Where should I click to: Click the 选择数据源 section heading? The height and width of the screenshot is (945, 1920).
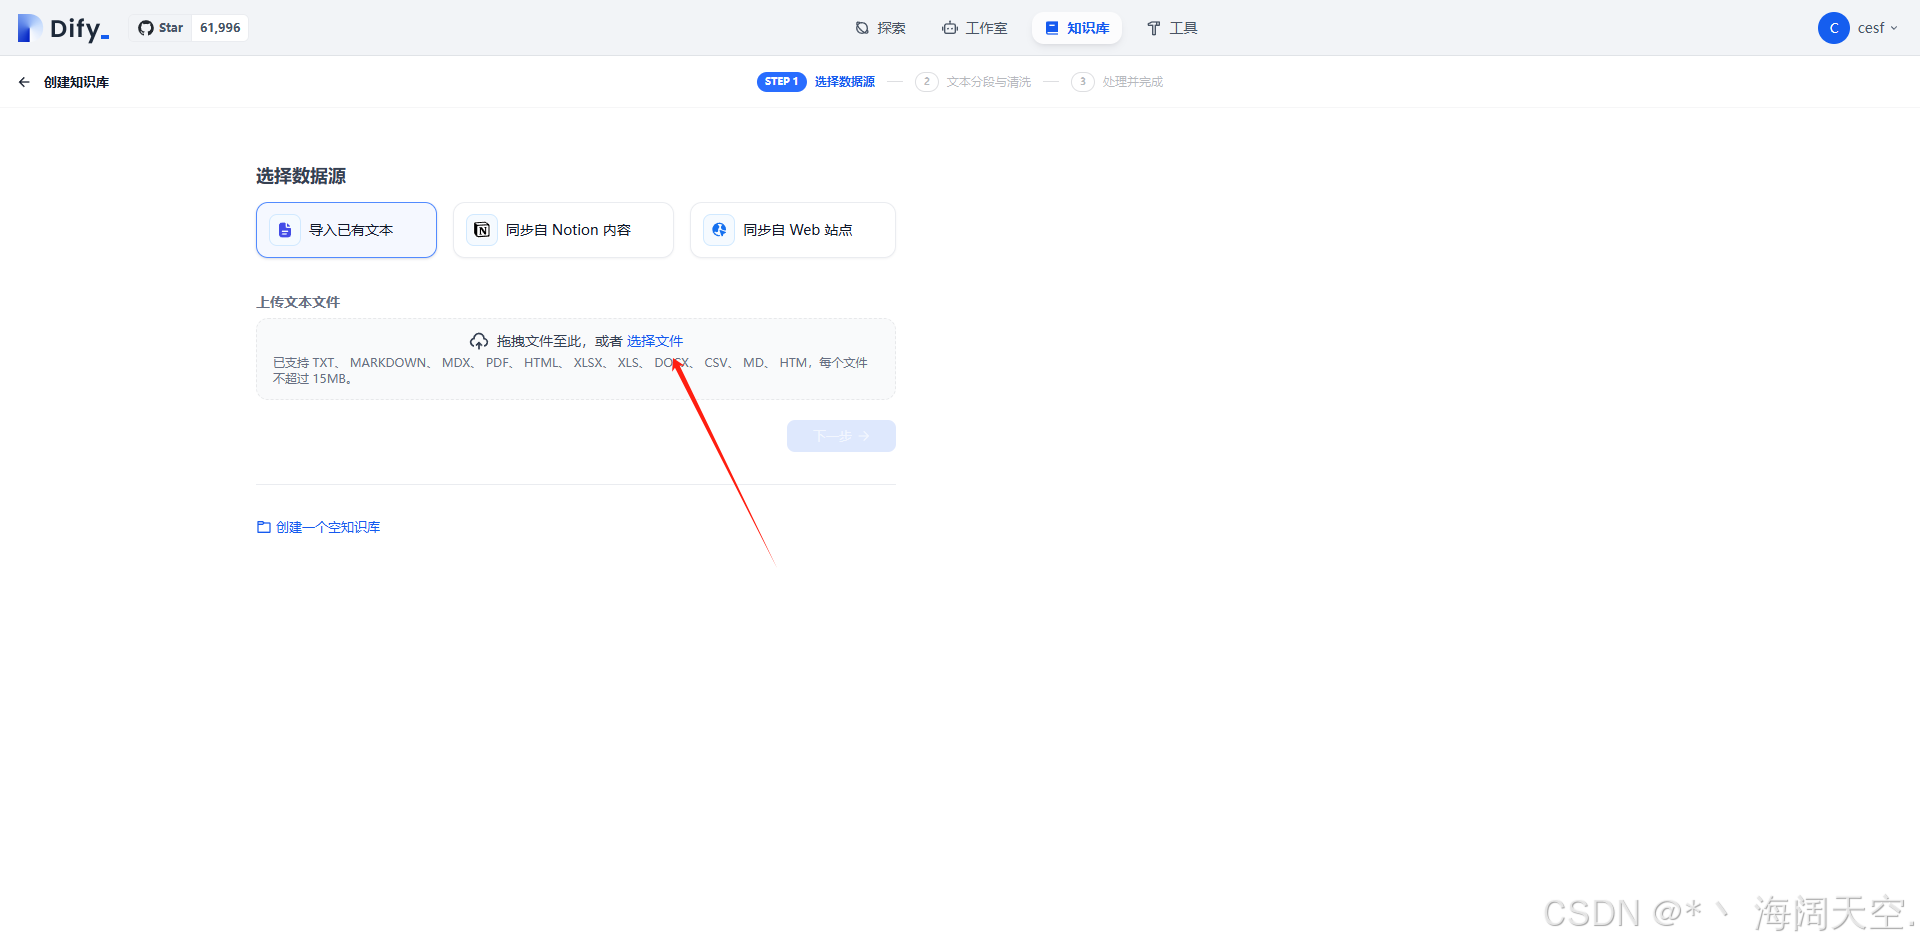click(301, 176)
